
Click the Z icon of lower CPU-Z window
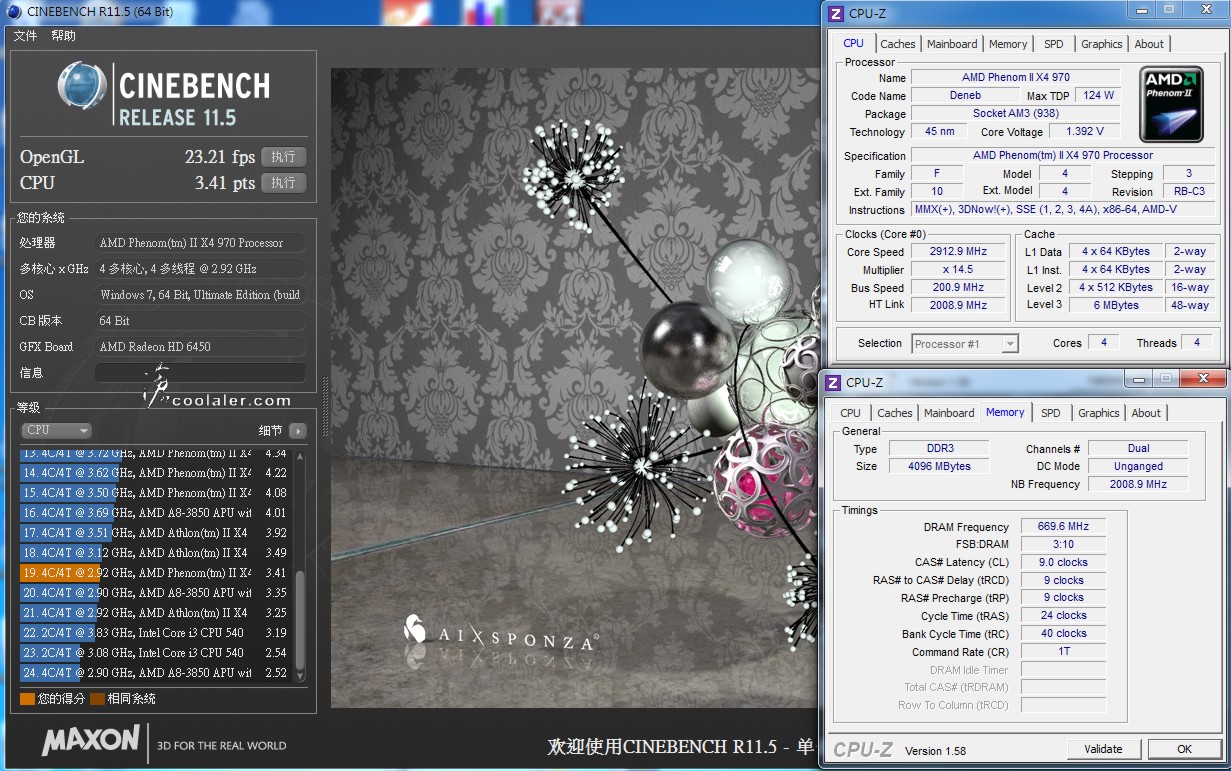pos(832,382)
